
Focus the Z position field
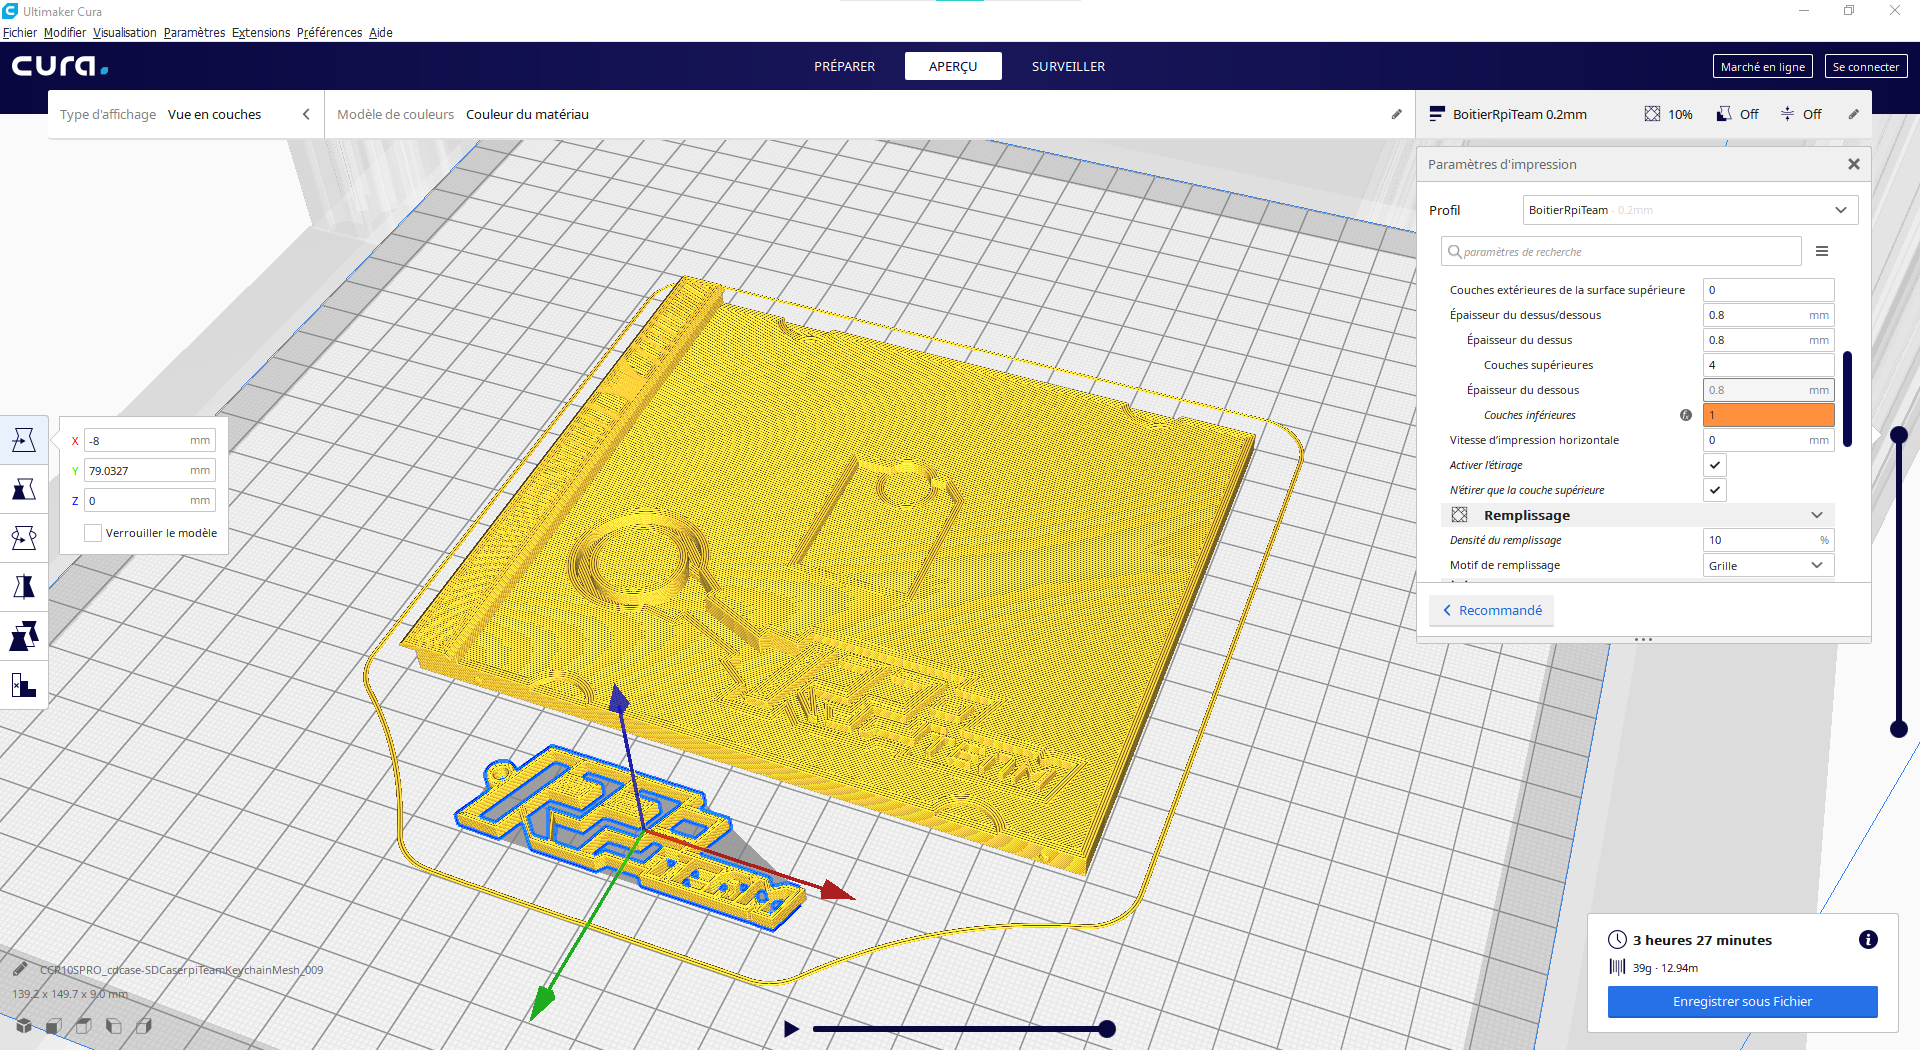[150, 500]
